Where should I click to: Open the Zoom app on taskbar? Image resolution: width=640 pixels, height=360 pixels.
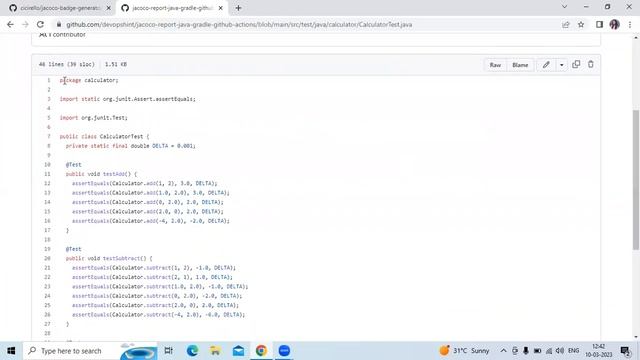pos(284,351)
